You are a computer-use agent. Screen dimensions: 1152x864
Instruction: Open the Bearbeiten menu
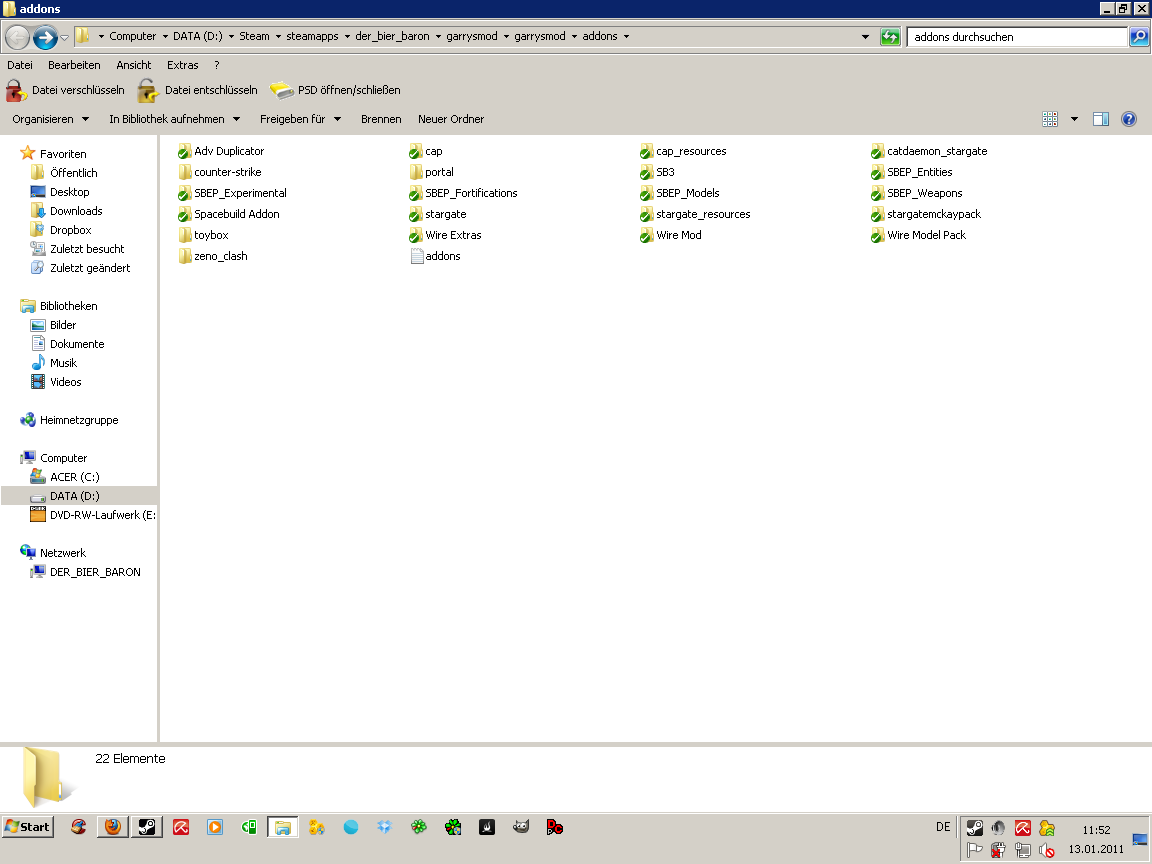(x=74, y=65)
